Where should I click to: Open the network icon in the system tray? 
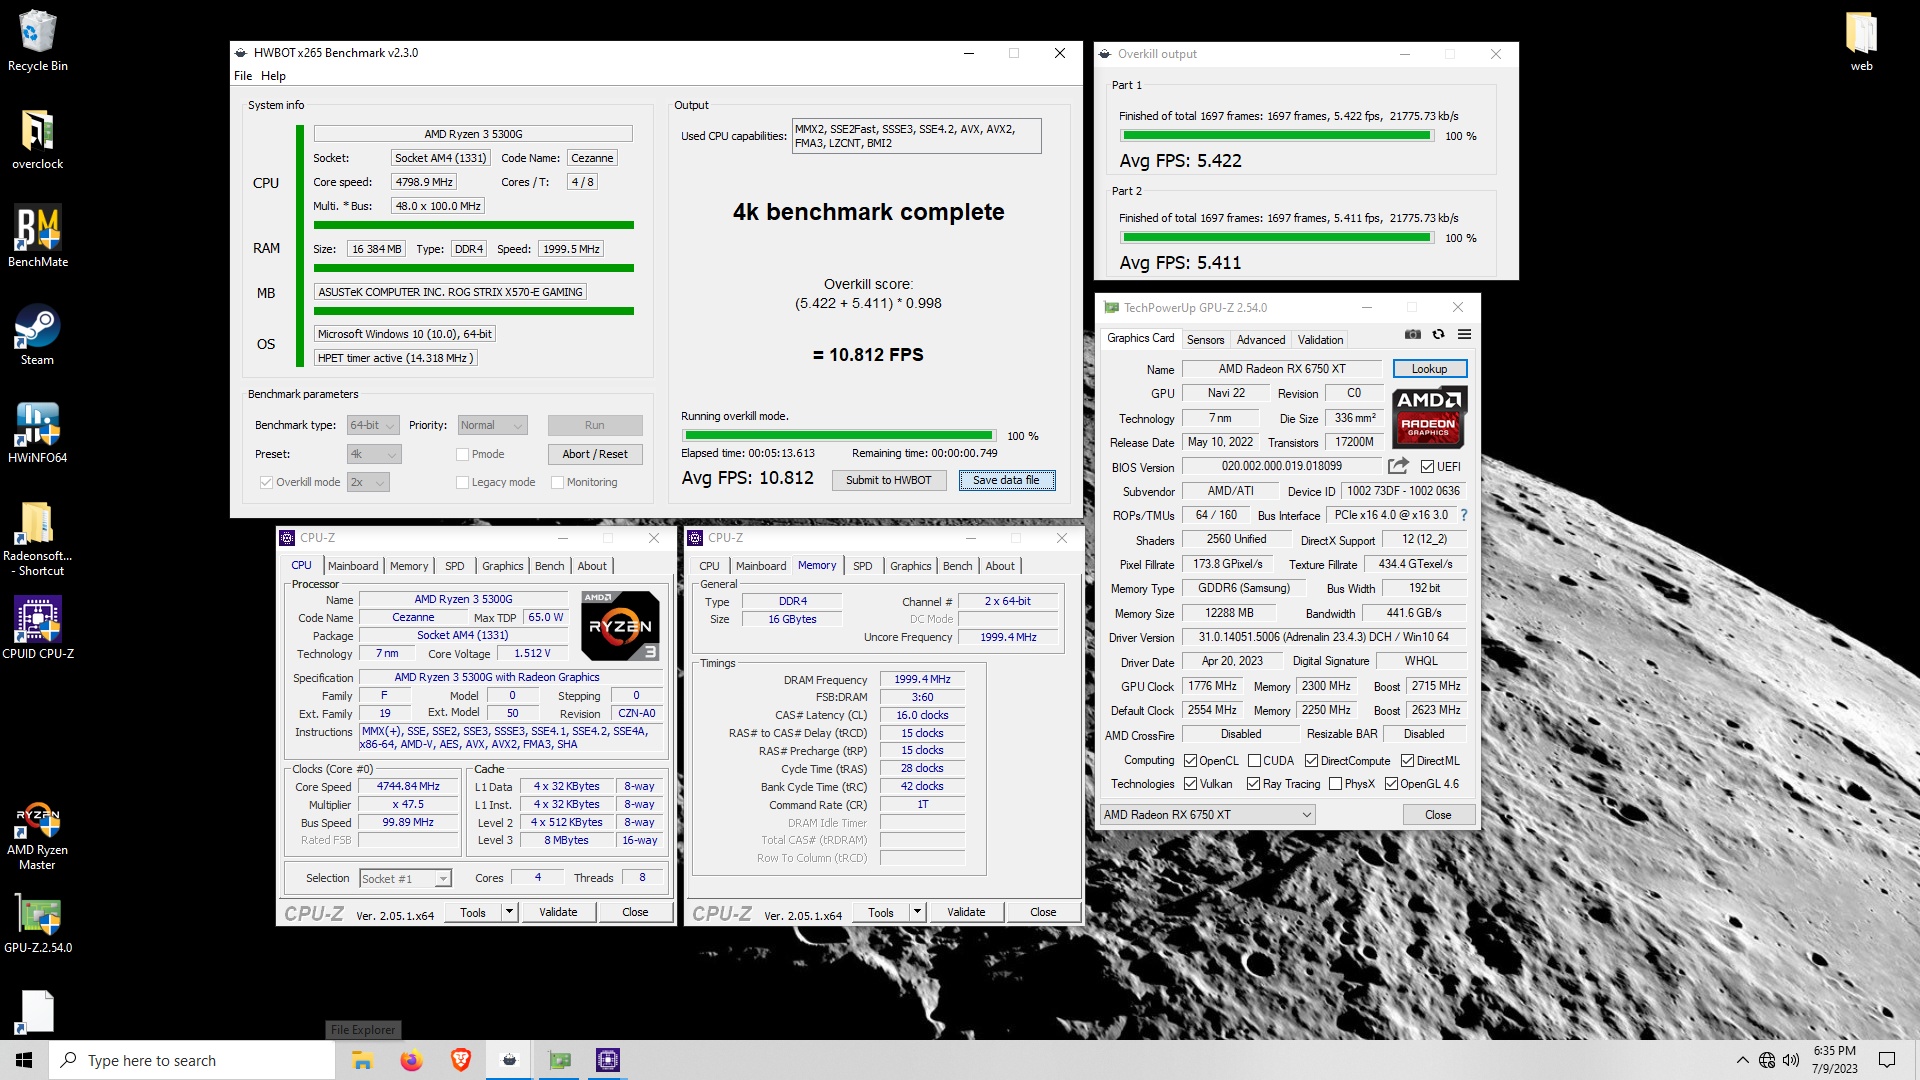pos(1767,1060)
